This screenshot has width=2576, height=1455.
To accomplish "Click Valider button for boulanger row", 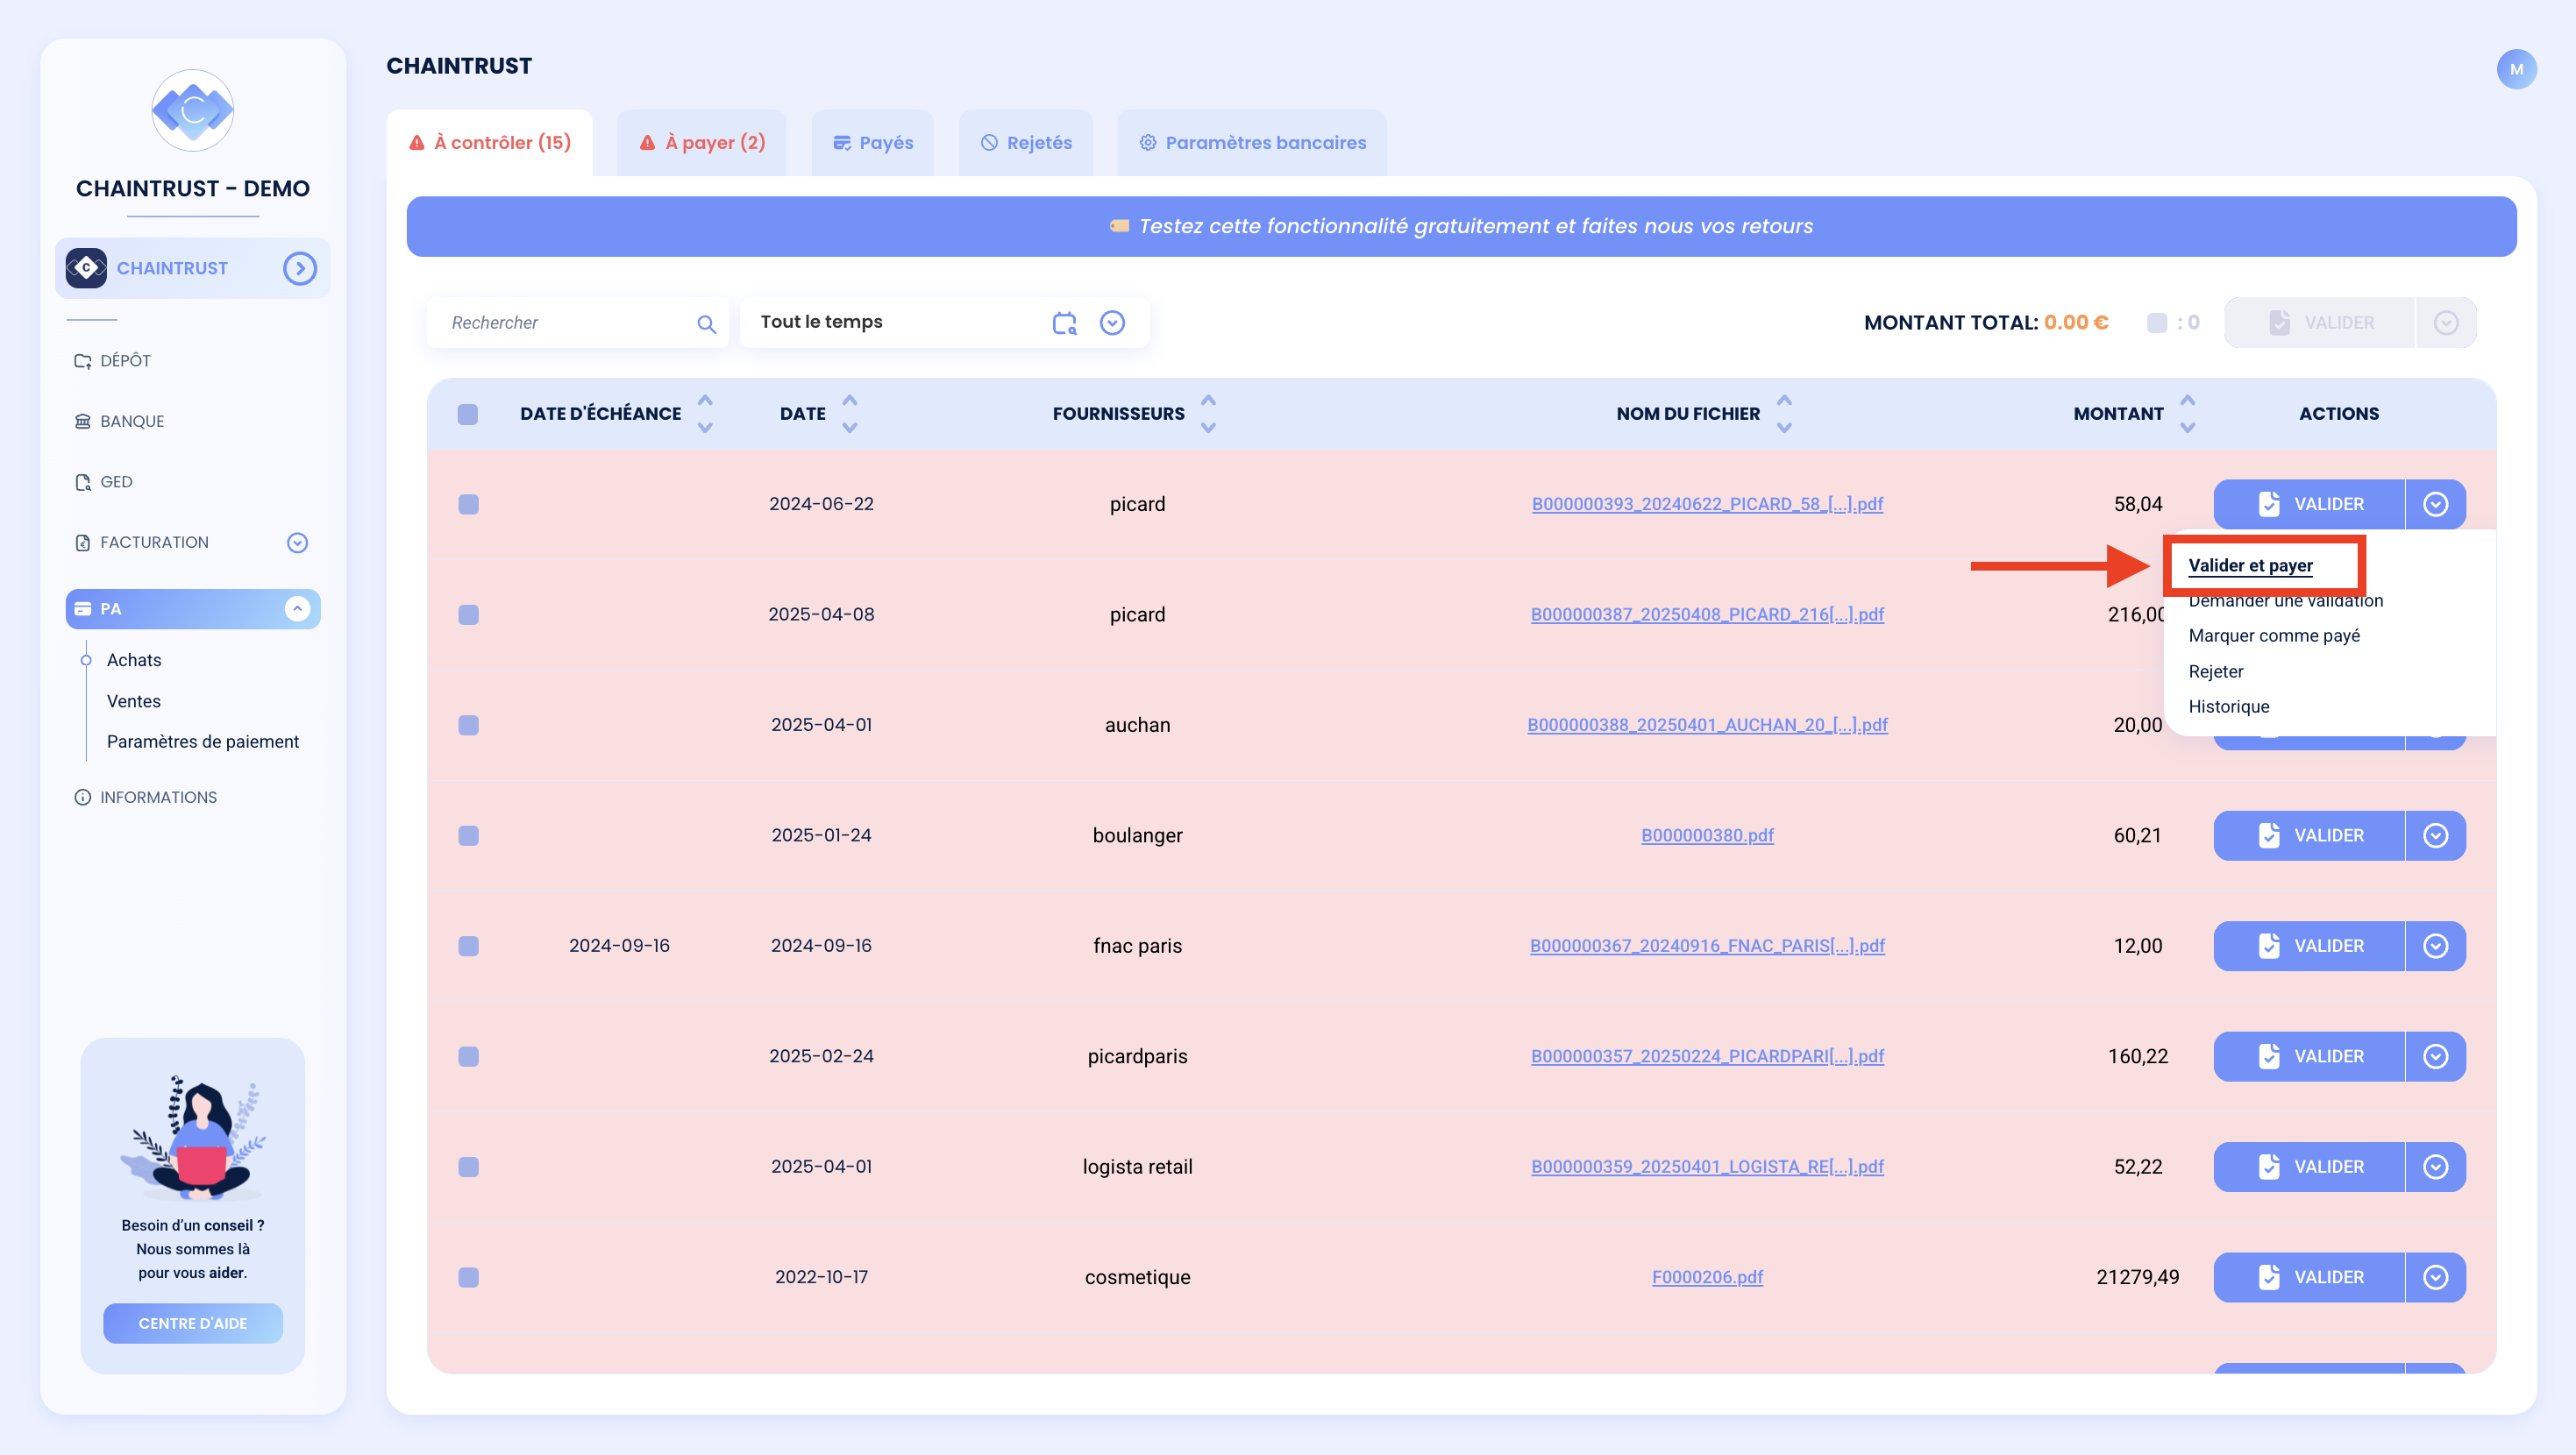I will coord(2309,835).
